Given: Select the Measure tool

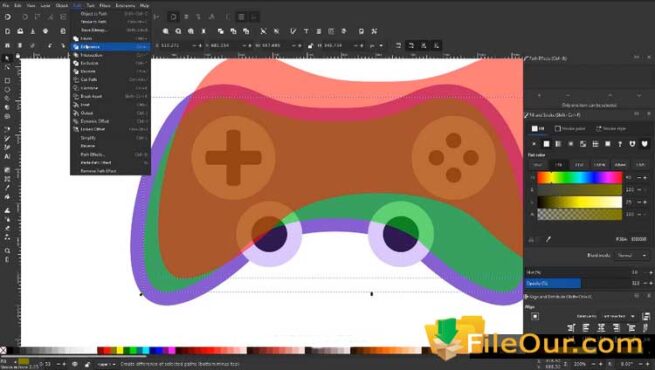Looking at the screenshot, I should [7, 259].
